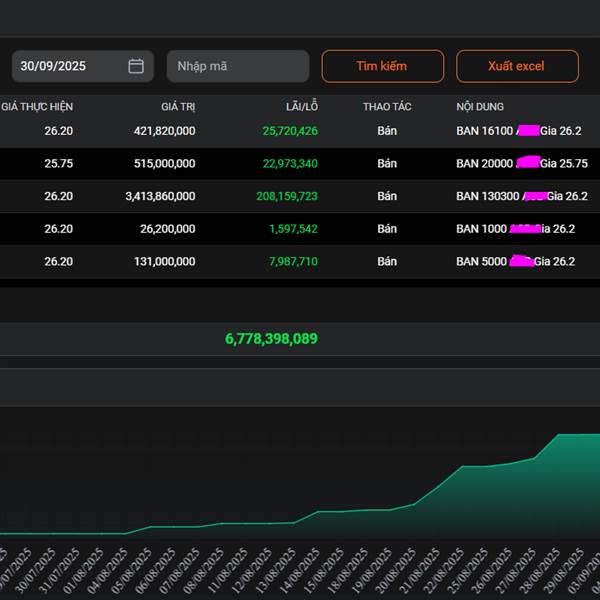Click the Xuất excel button
This screenshot has height=600, width=600.
click(x=517, y=66)
